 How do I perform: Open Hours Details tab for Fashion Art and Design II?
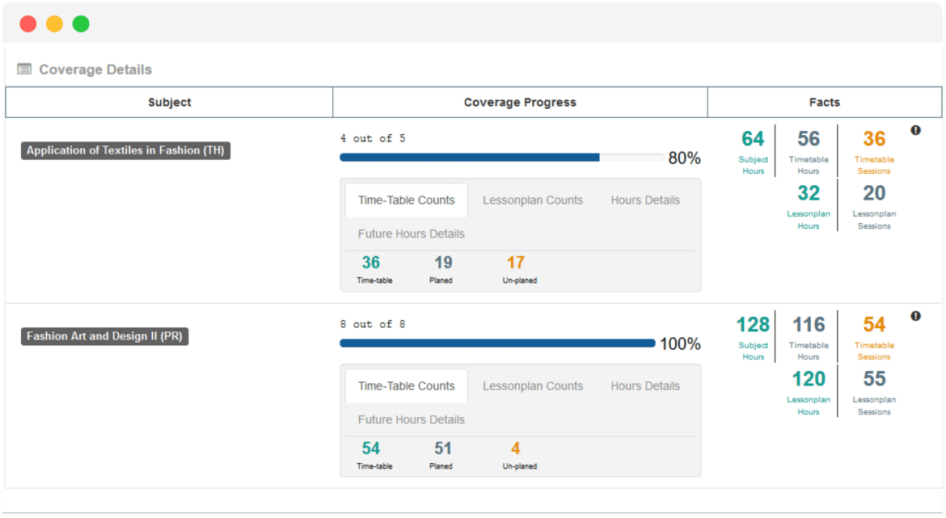pyautogui.click(x=645, y=386)
